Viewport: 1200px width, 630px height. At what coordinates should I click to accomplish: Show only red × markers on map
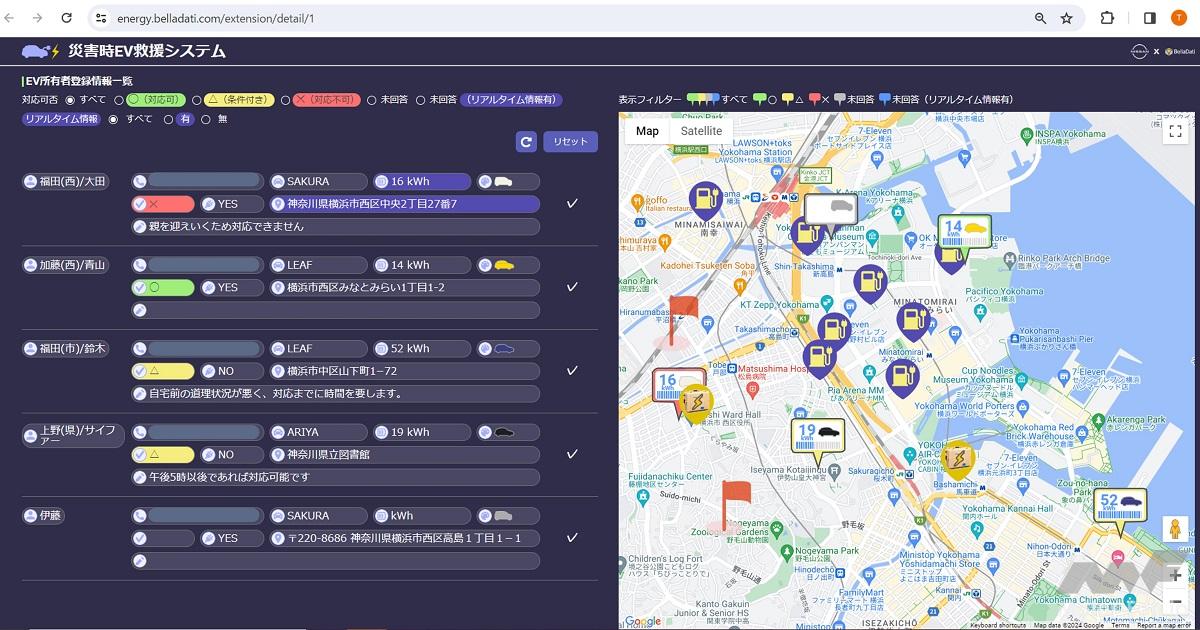pos(814,100)
